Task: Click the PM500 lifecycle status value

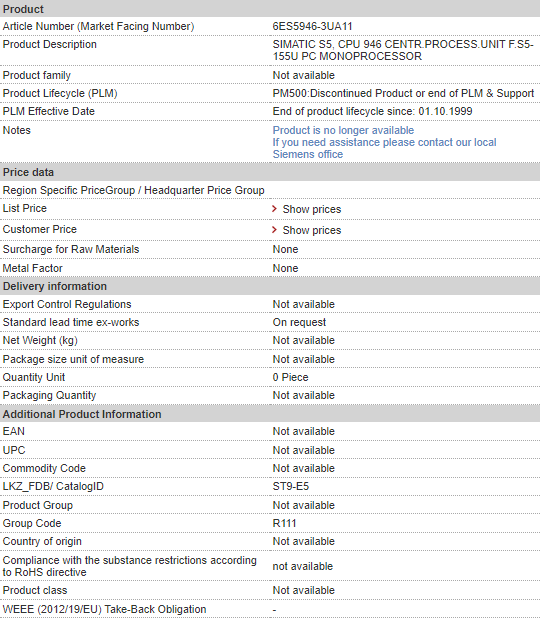Action: click(403, 93)
